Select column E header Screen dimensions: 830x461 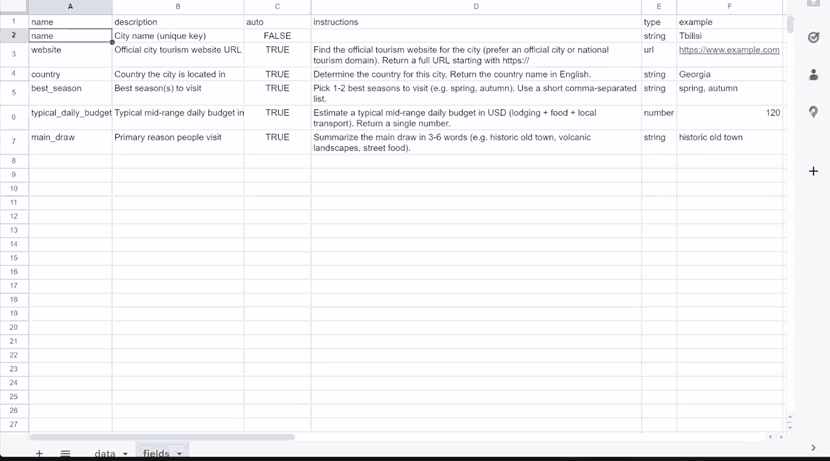(659, 7)
